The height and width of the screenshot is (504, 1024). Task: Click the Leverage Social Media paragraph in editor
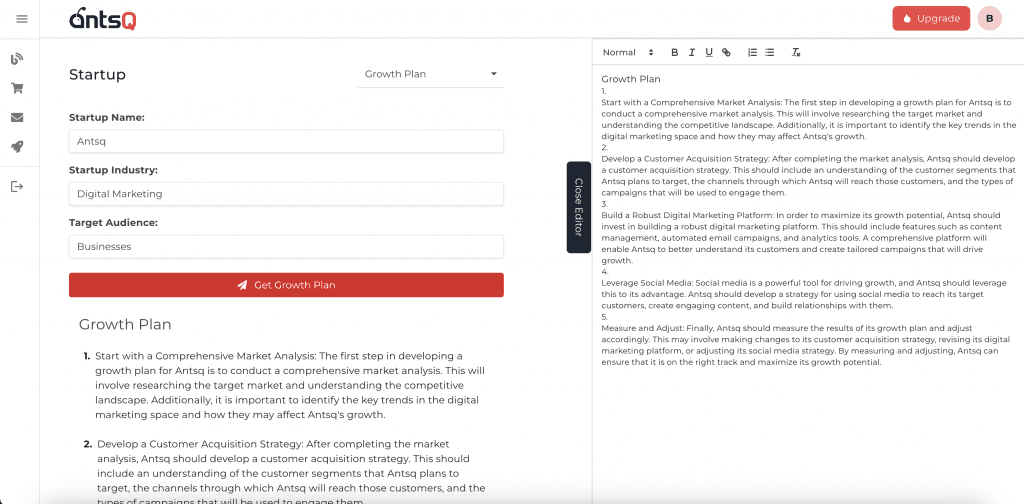coord(804,294)
